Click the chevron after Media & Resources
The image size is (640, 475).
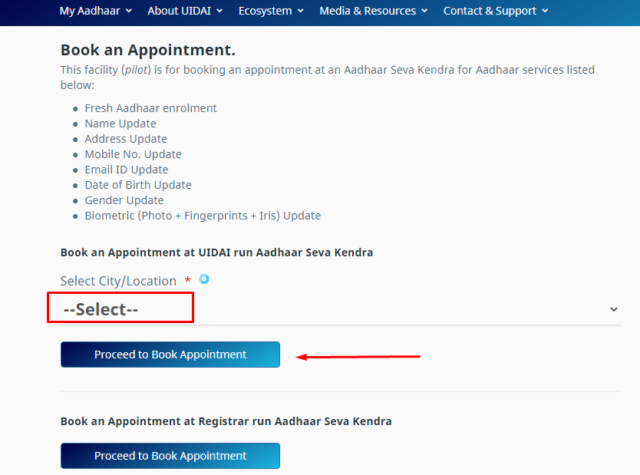[424, 11]
